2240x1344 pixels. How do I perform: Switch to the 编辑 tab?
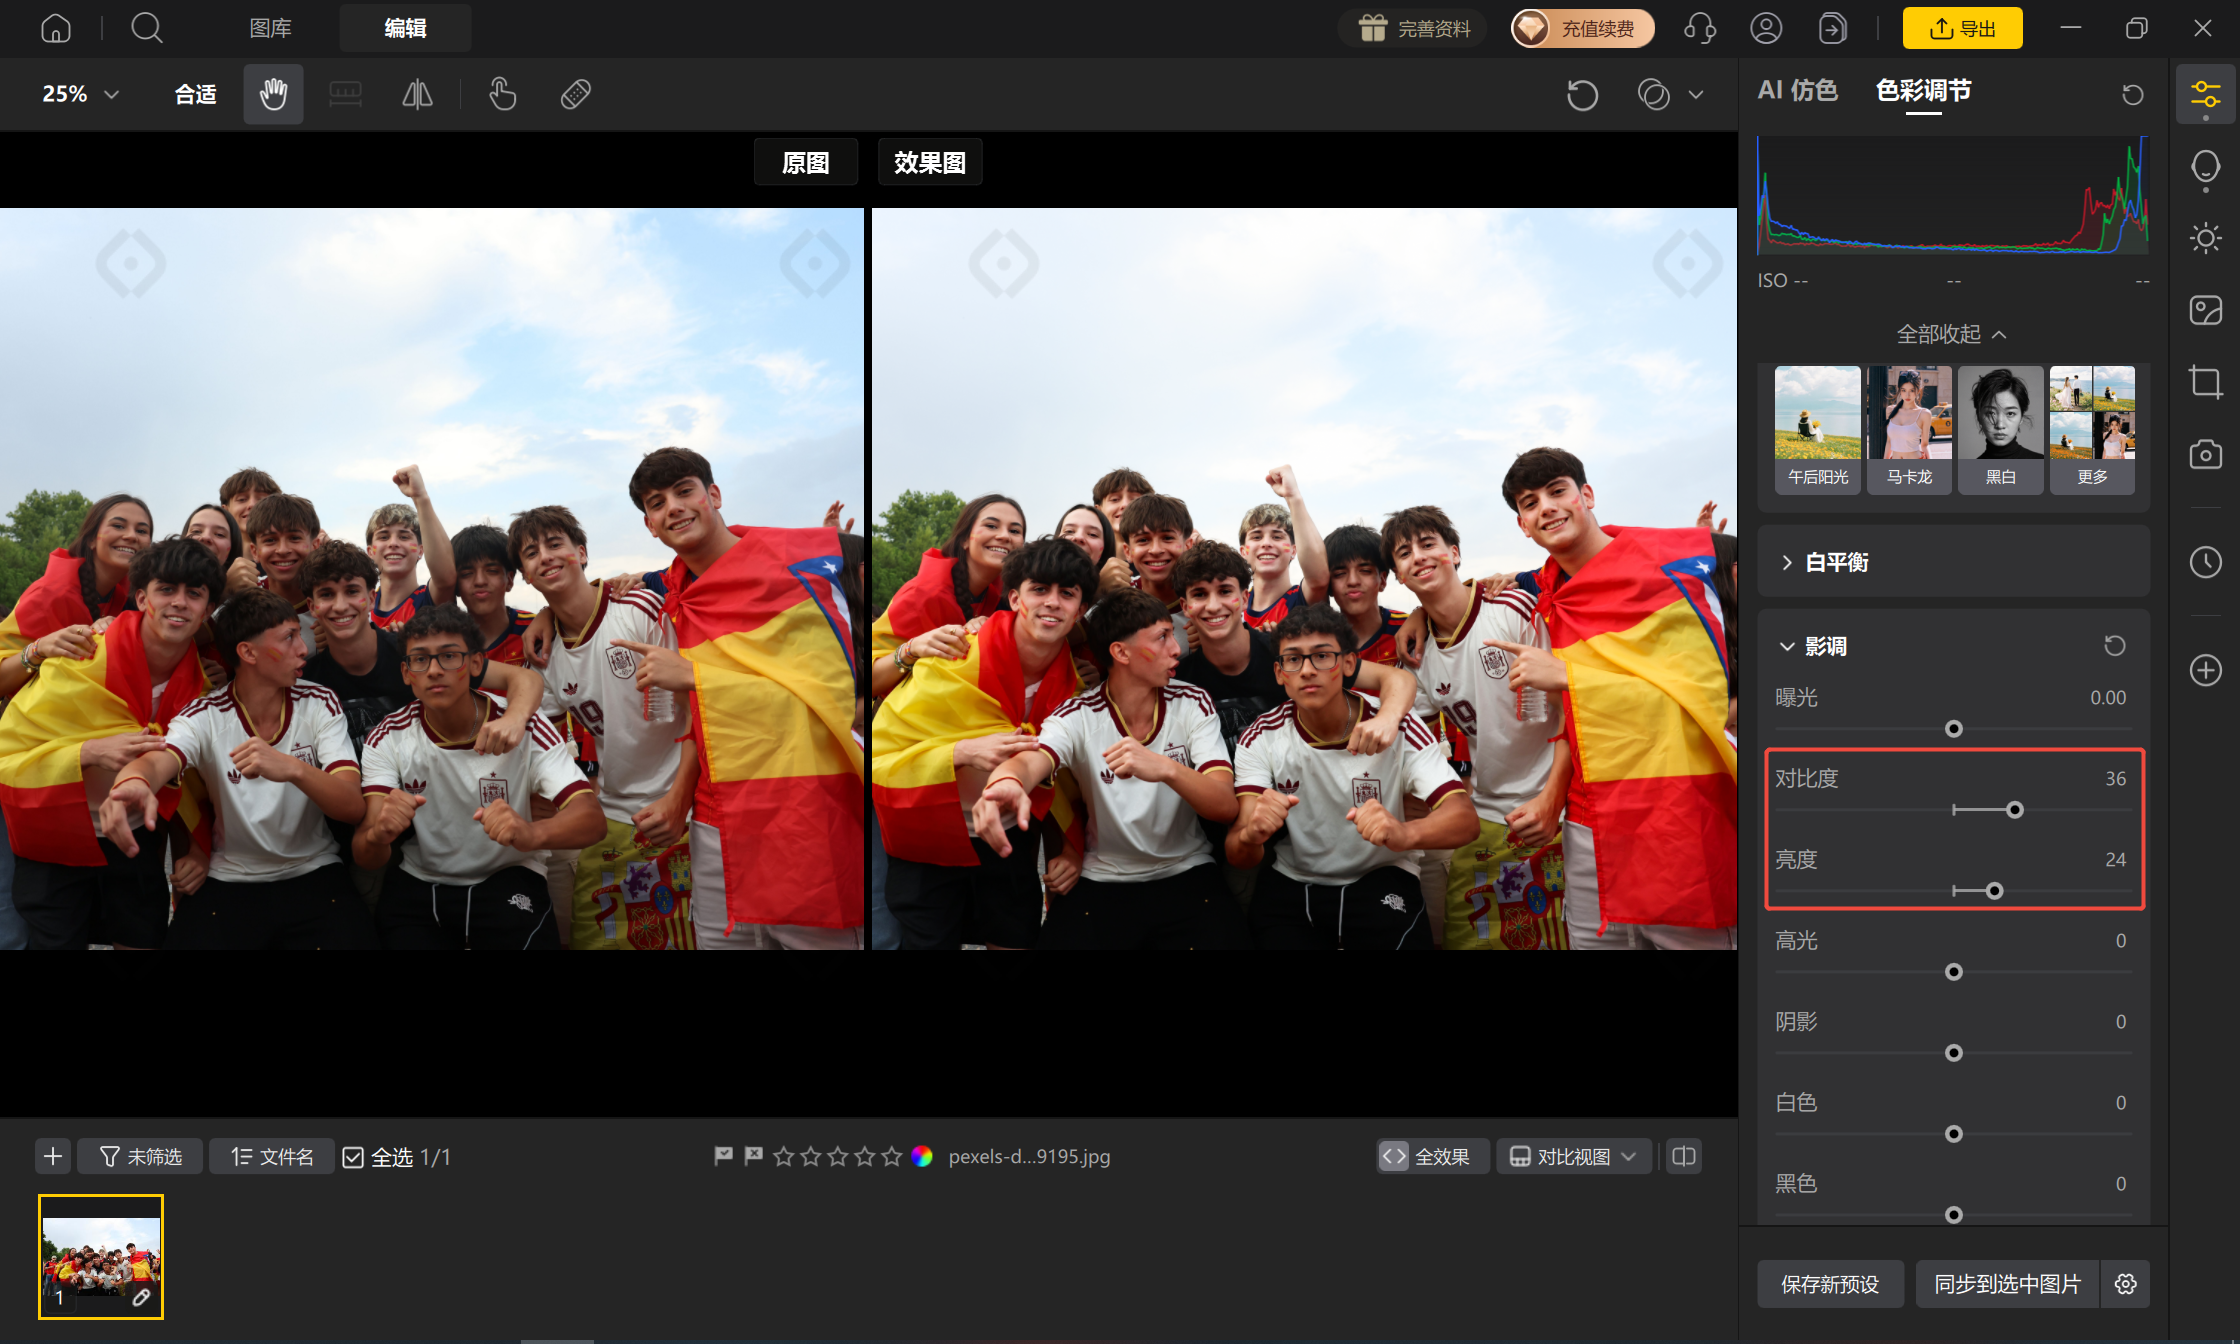click(405, 28)
